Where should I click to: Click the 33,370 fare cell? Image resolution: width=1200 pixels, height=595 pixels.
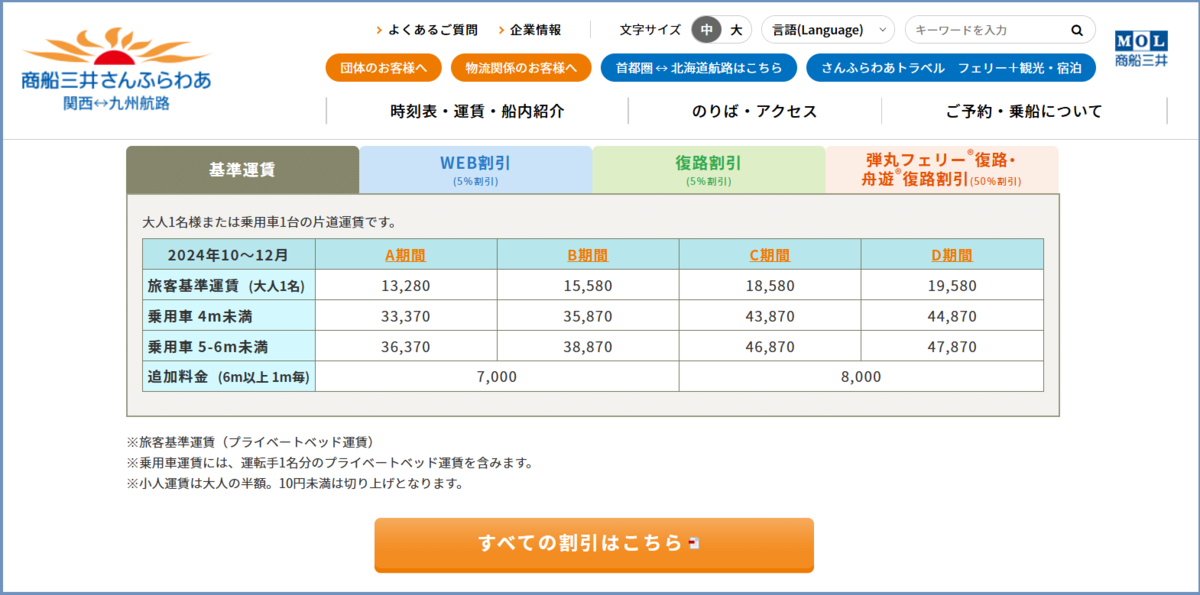405,316
